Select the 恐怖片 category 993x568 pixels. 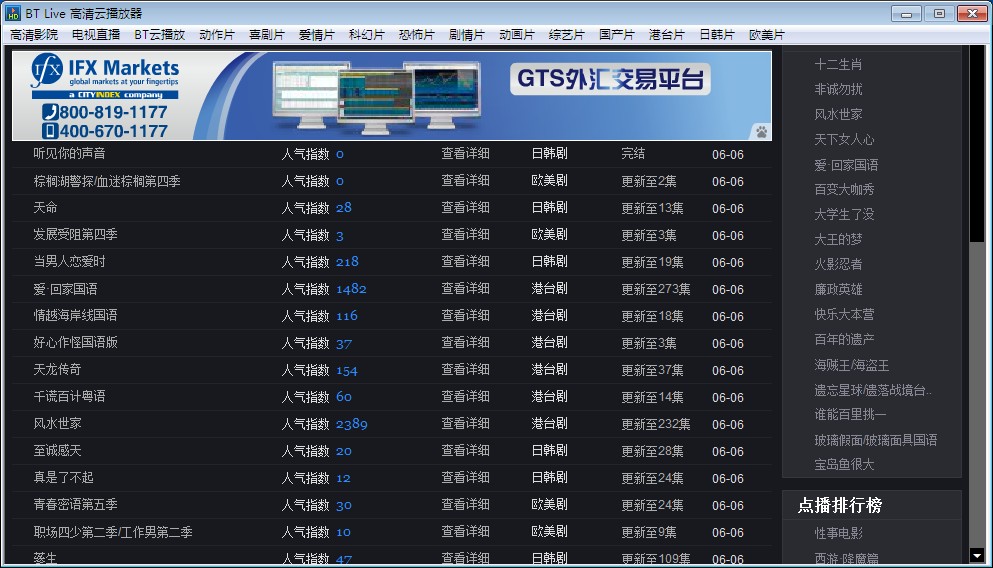point(417,35)
